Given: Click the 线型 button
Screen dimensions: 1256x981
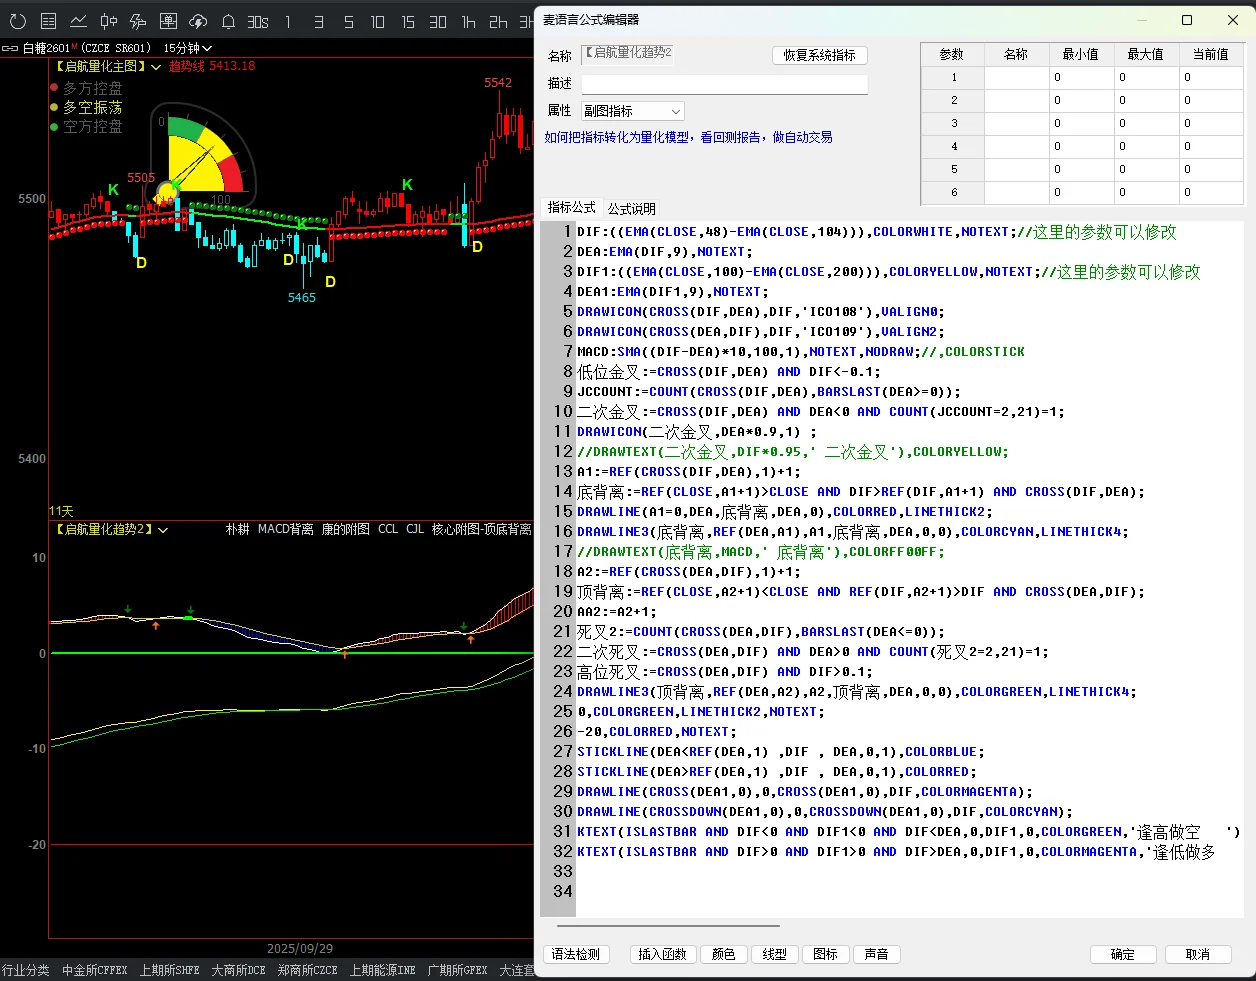Looking at the screenshot, I should point(774,954).
